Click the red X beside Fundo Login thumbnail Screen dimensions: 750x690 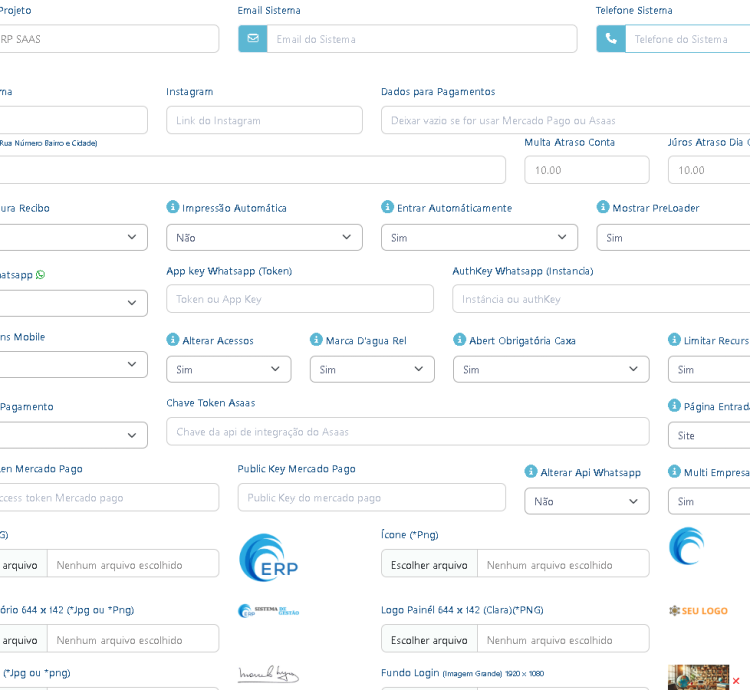(x=736, y=681)
